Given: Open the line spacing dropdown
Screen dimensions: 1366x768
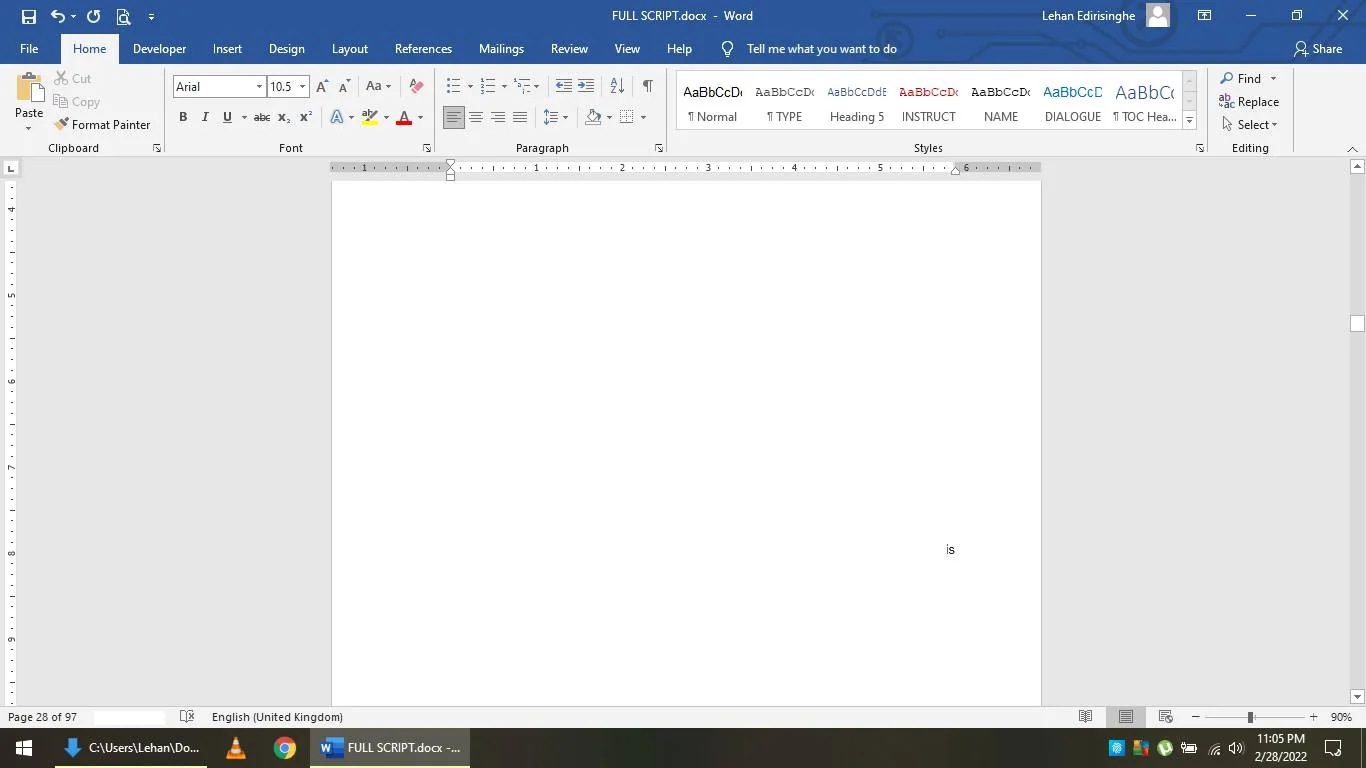Looking at the screenshot, I should tap(555, 117).
